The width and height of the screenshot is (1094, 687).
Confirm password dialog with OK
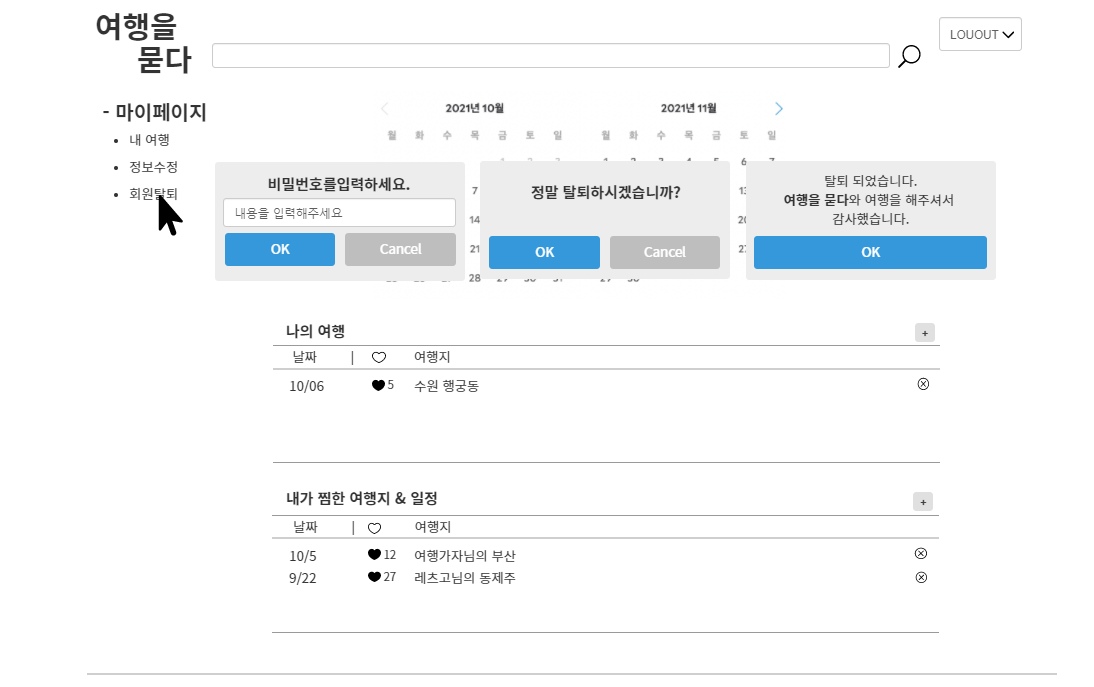coord(280,249)
